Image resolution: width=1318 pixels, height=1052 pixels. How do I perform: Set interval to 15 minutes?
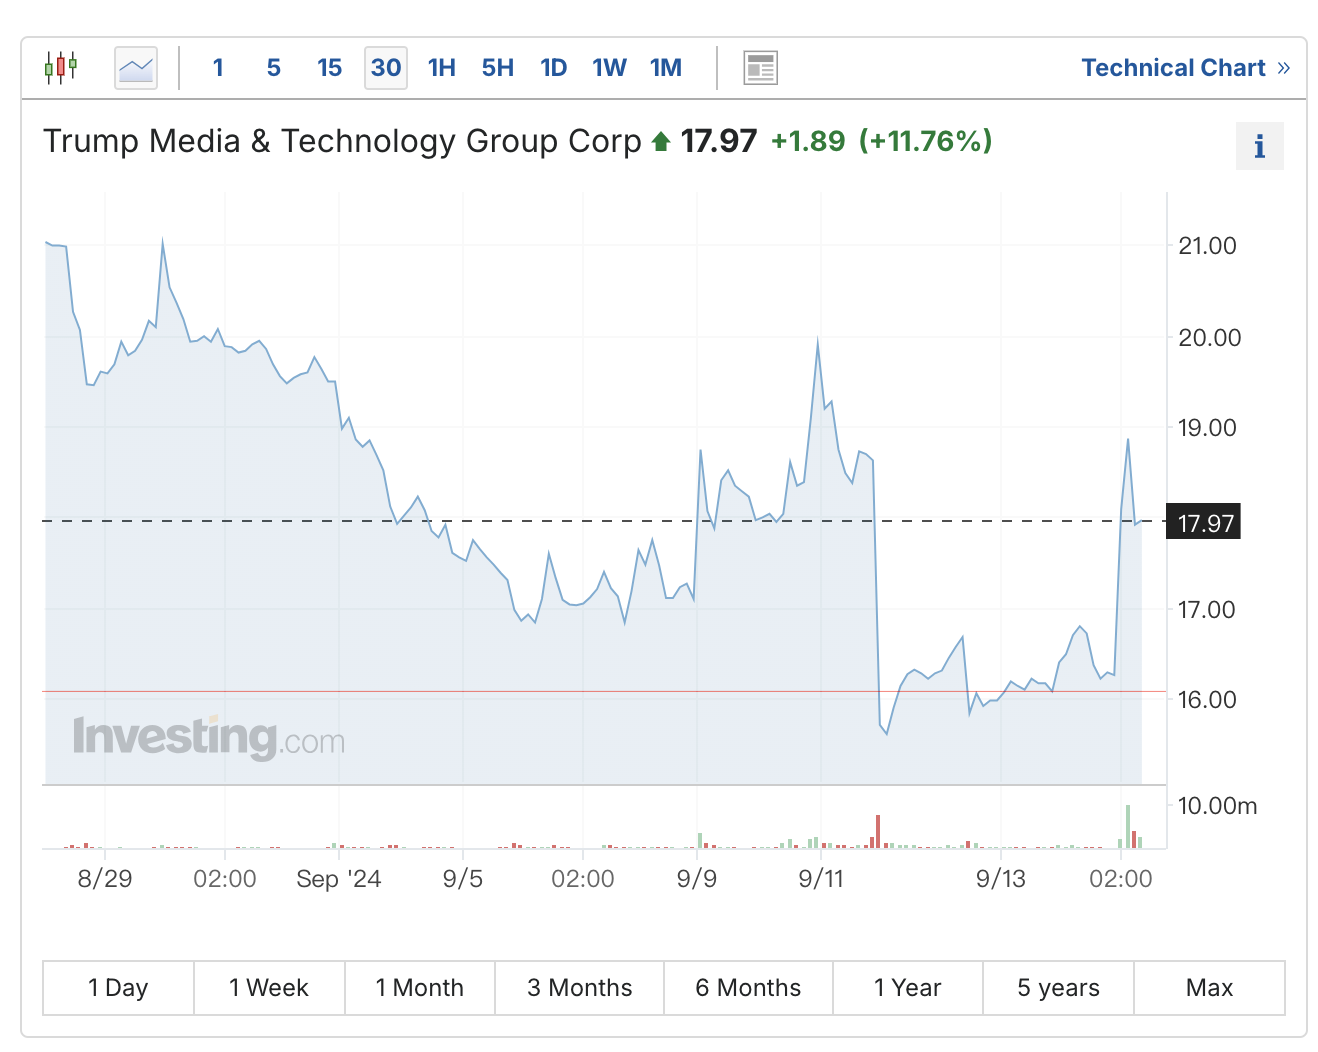tap(330, 68)
